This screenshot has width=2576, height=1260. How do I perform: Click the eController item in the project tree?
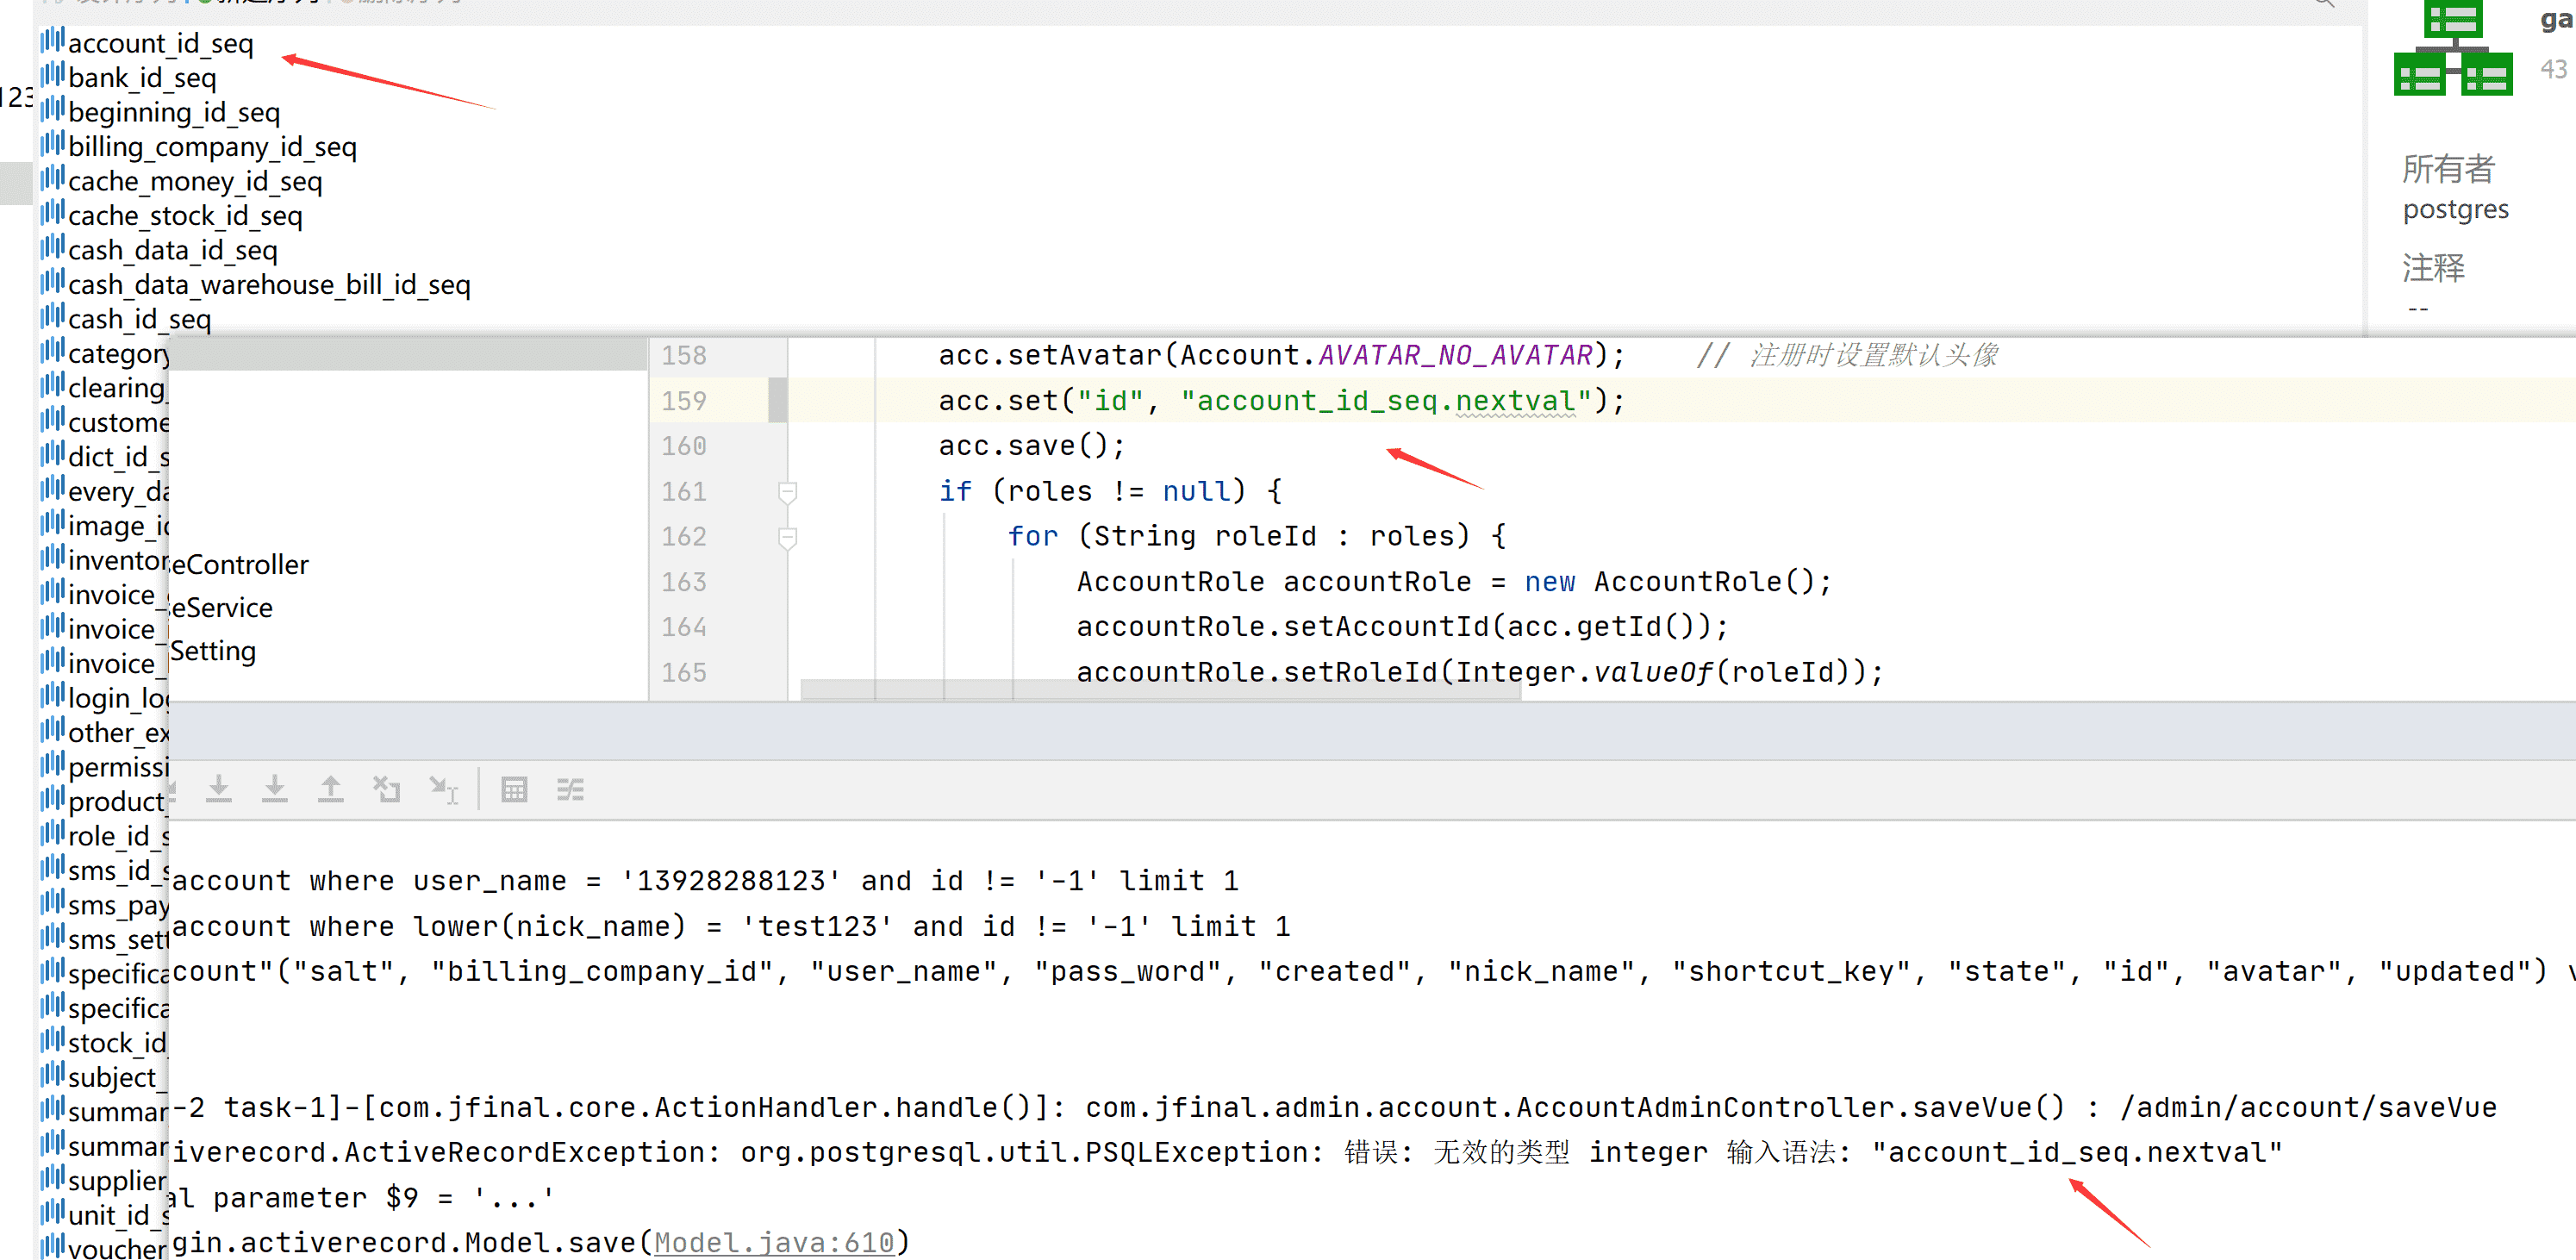coord(239,565)
